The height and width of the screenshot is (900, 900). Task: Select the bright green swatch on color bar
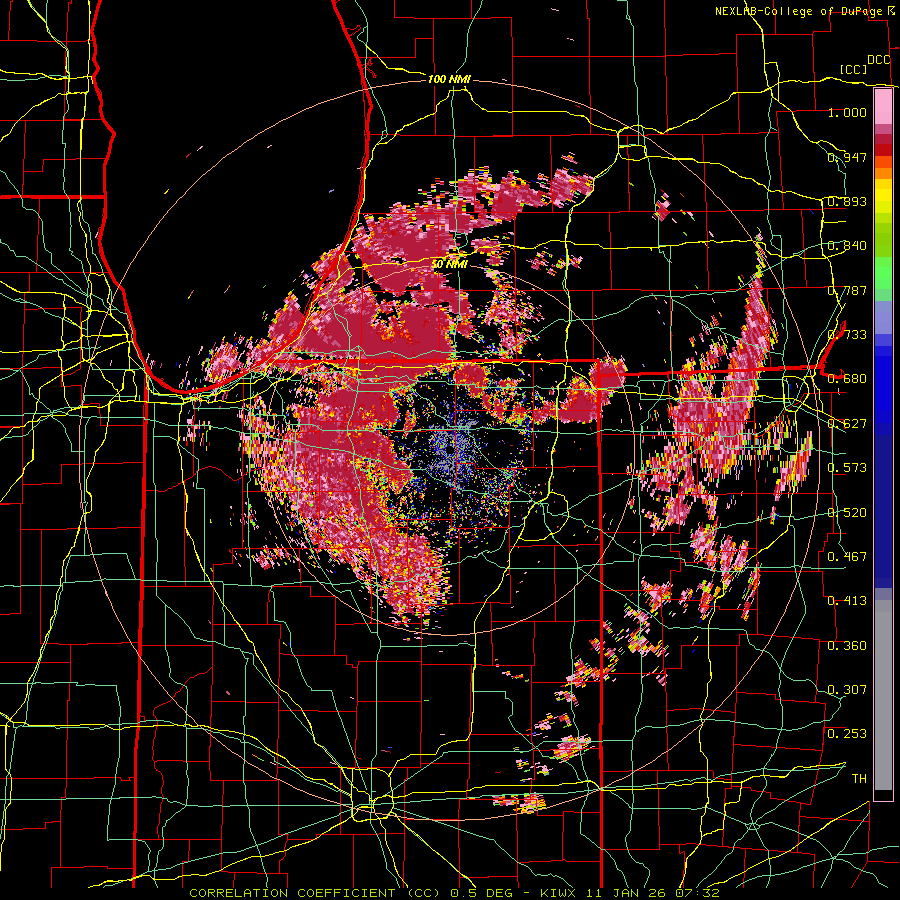pos(883,273)
